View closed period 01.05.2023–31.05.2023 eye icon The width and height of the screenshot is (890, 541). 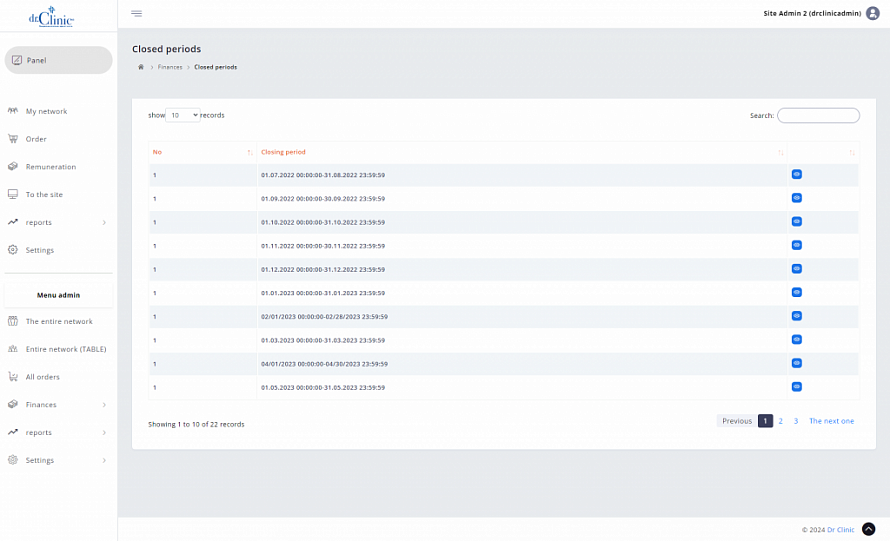(x=796, y=387)
